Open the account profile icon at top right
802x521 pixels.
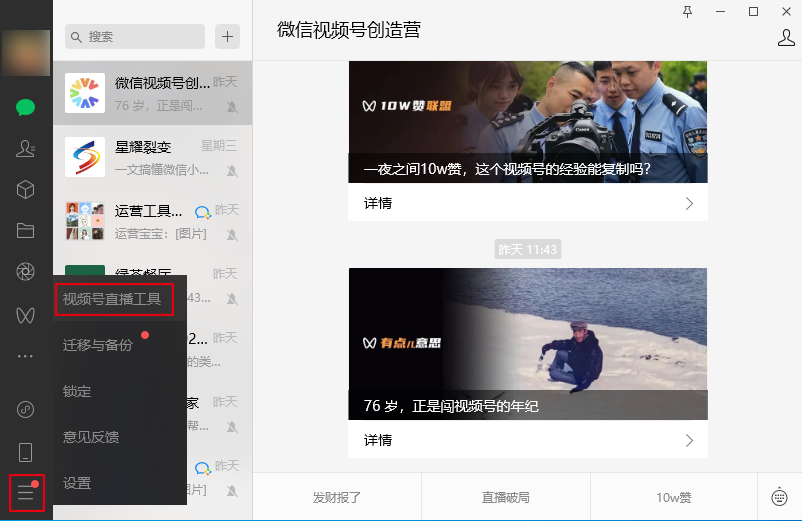coord(786,38)
